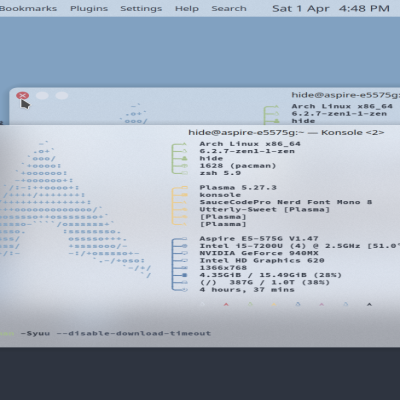Click the background window title 'hide@aspire-e5575g'
Viewport: 400px width, 400px height.
click(346, 95)
